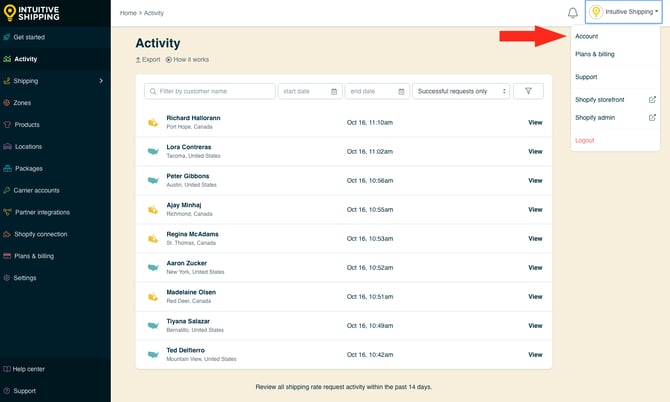Image resolution: width=670 pixels, height=402 pixels.
Task: Open the How it works link
Action: tap(190, 60)
